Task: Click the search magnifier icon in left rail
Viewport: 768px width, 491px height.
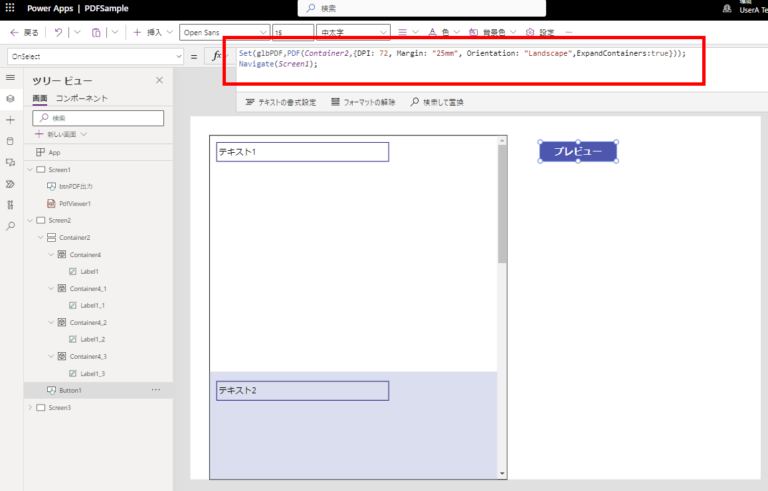Action: (10, 226)
